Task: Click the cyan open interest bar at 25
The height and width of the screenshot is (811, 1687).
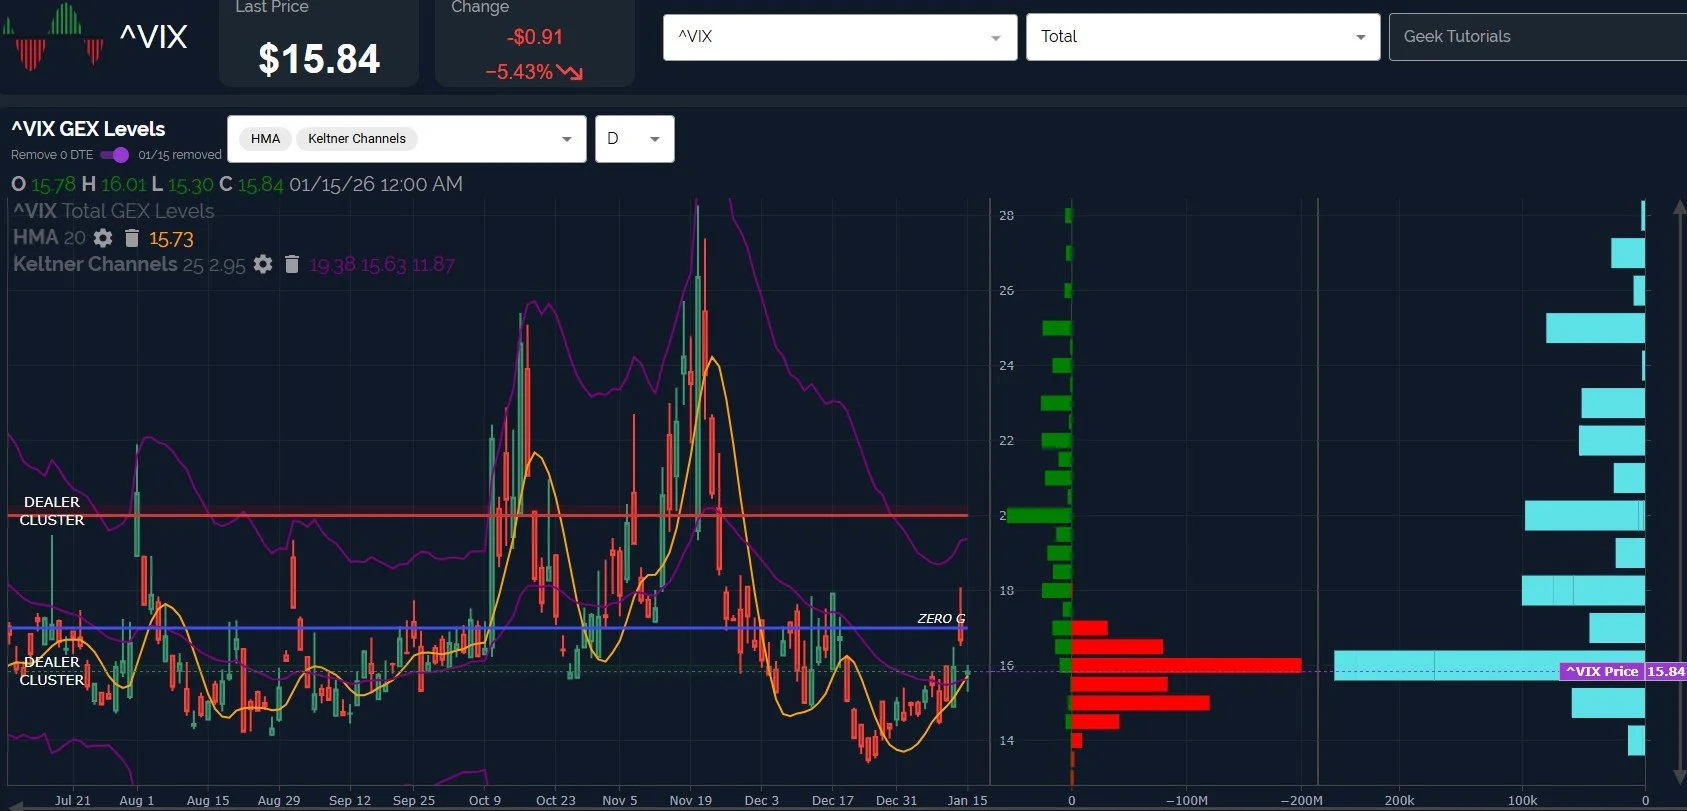Action: [1595, 328]
